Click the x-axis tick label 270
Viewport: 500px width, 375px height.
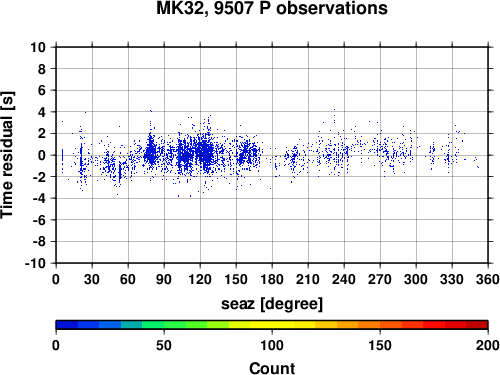click(x=380, y=279)
